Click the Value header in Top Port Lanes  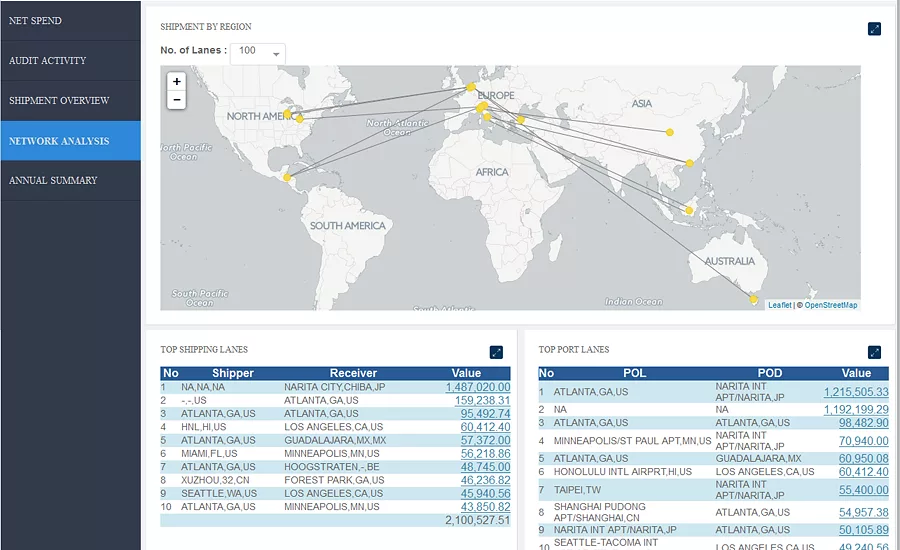point(856,373)
